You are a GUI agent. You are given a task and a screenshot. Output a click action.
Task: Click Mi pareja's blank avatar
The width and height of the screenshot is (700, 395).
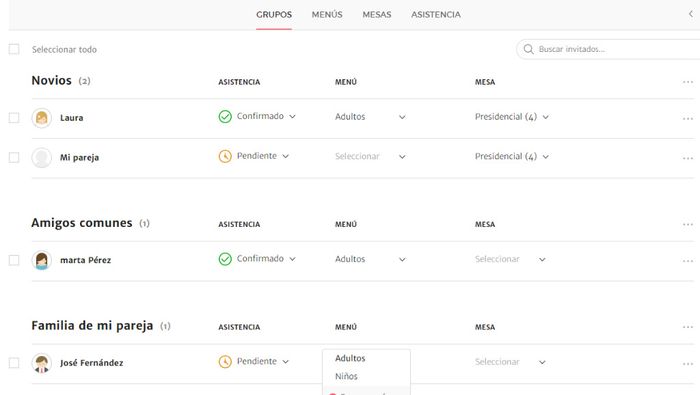click(42, 158)
